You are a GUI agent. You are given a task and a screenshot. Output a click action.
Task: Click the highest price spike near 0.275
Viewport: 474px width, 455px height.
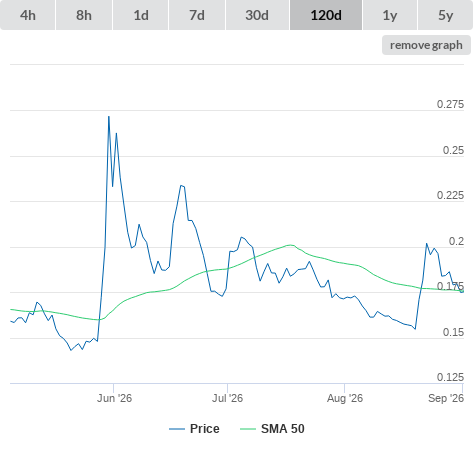tap(109, 117)
